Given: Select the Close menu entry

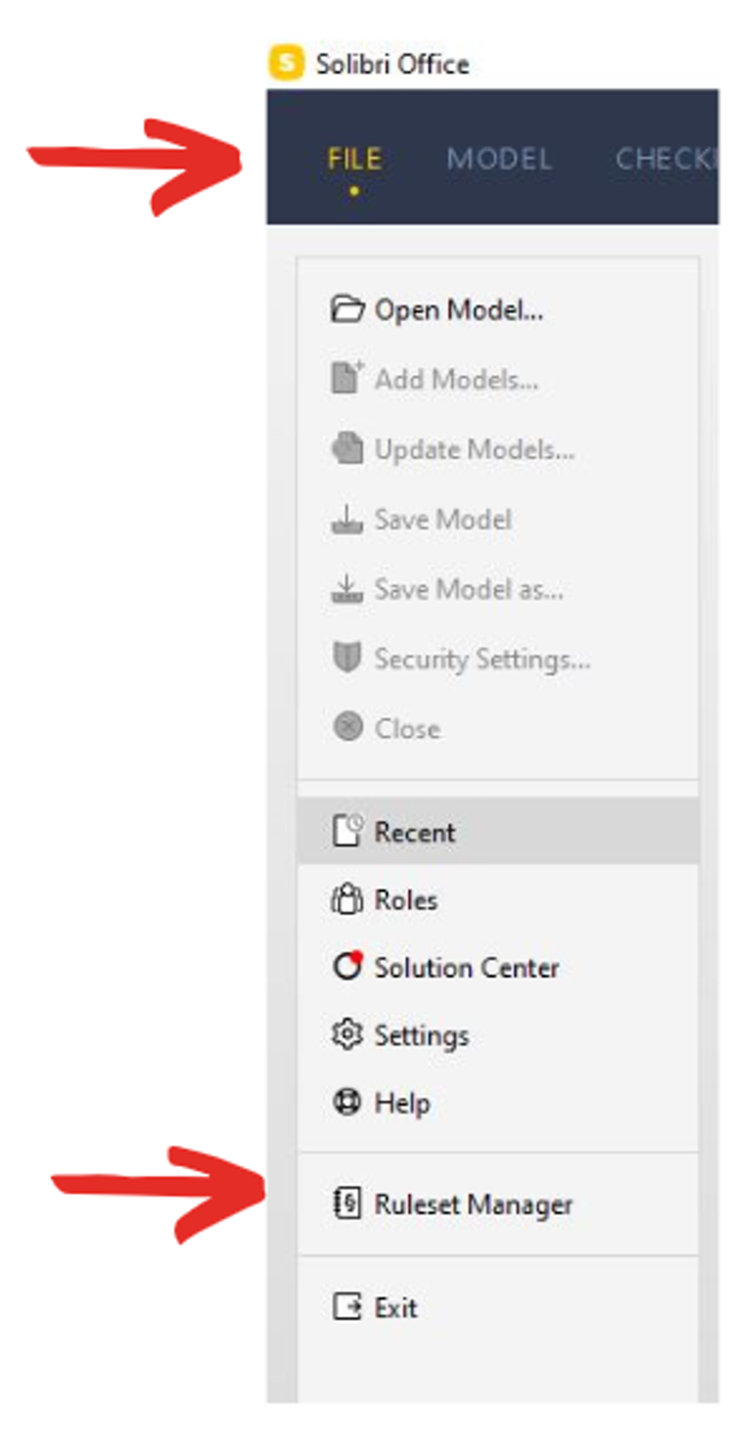Looking at the screenshot, I should click(x=498, y=728).
